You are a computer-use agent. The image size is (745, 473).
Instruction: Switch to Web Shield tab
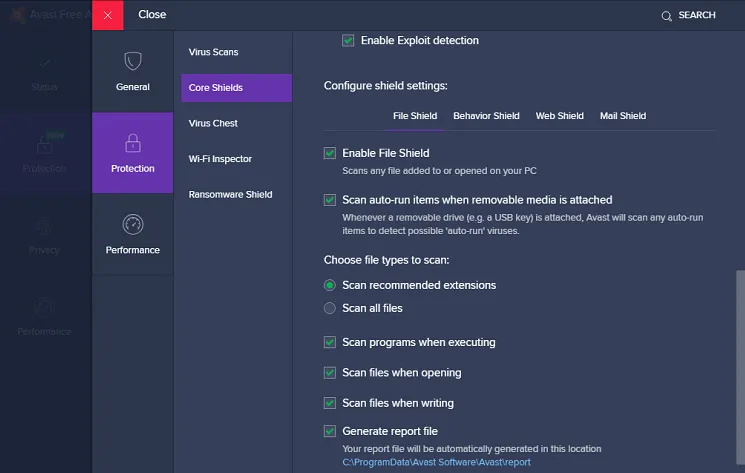(x=559, y=116)
